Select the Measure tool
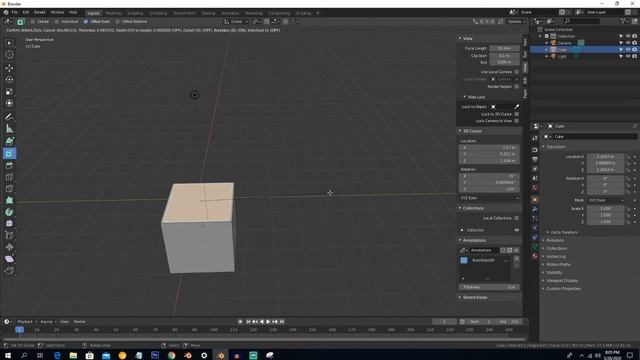640x360 pixels. (9, 129)
